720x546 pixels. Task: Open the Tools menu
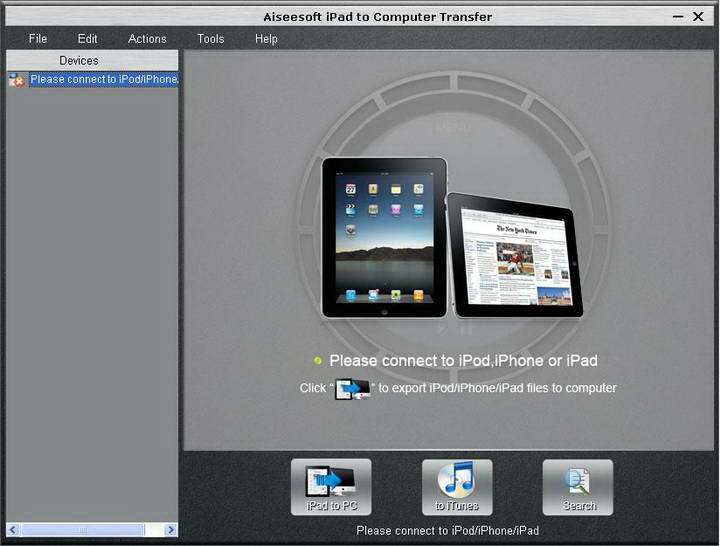pos(211,39)
